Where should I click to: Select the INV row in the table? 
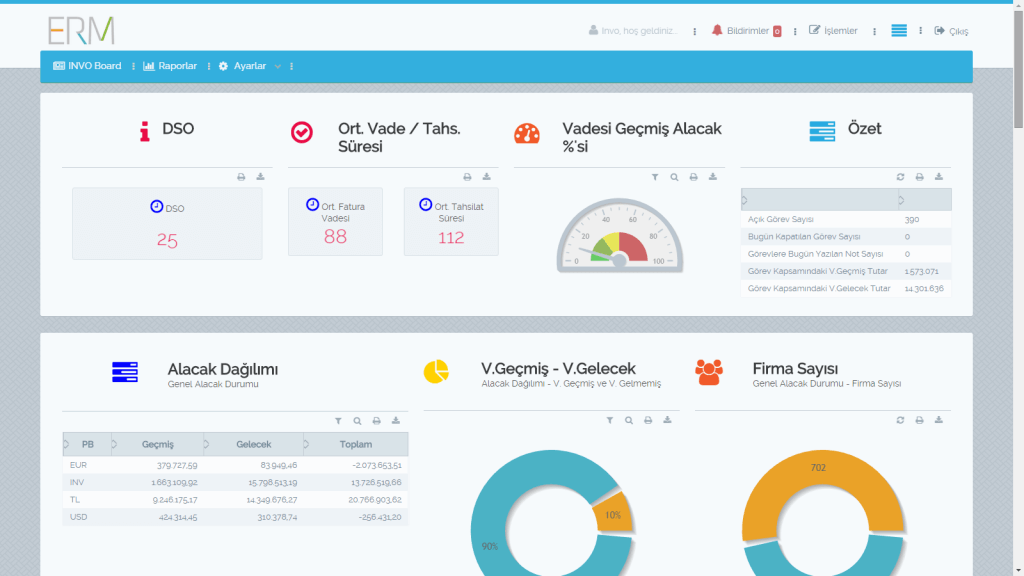pos(236,482)
